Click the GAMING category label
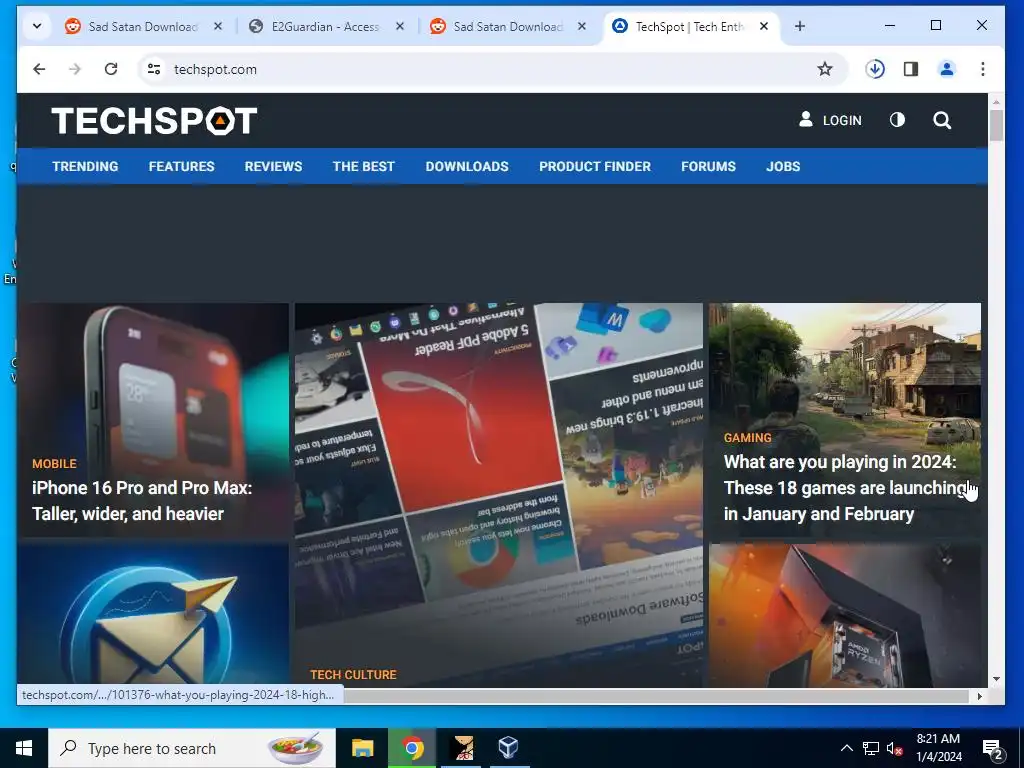Image resolution: width=1024 pixels, height=768 pixels. [x=748, y=438]
